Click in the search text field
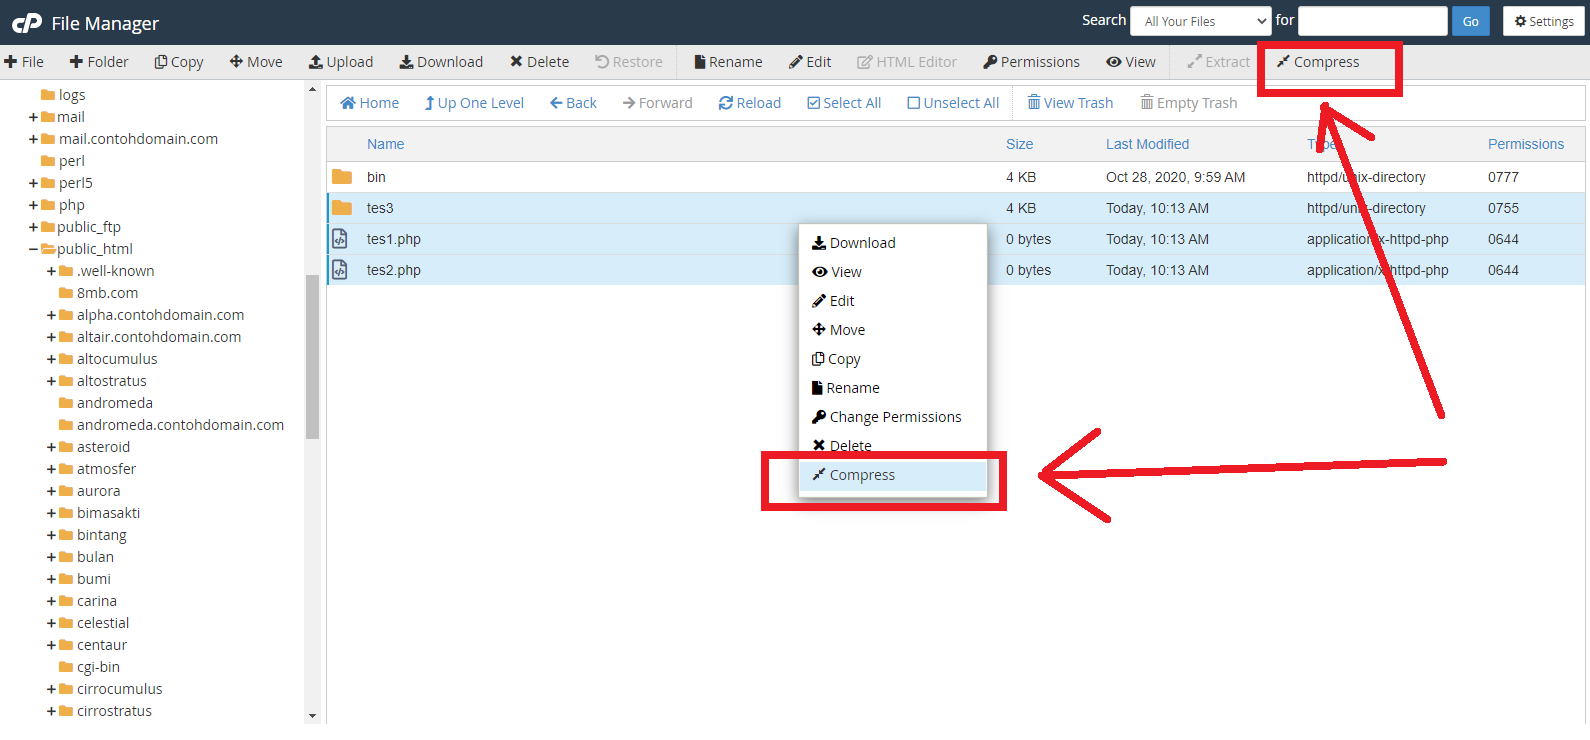Viewport: 1590px width, 740px height. 1371,21
